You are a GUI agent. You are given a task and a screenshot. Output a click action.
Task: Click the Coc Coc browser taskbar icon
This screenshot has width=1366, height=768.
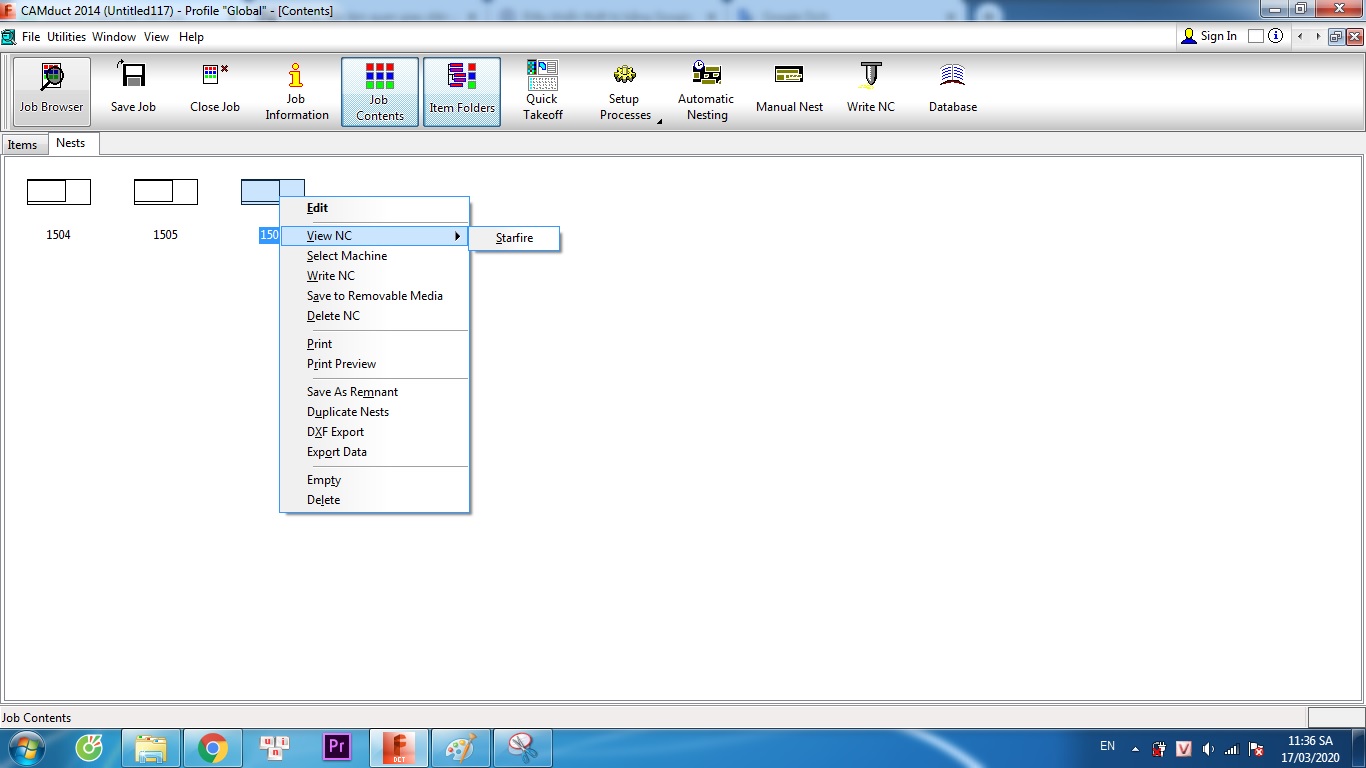click(x=89, y=748)
